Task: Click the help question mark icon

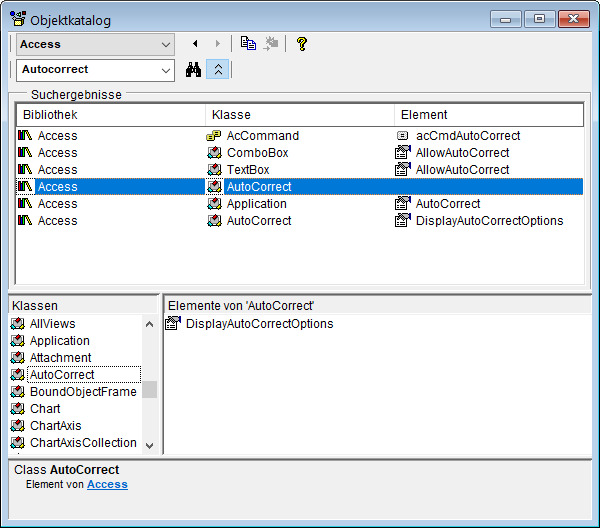Action: tap(301, 44)
